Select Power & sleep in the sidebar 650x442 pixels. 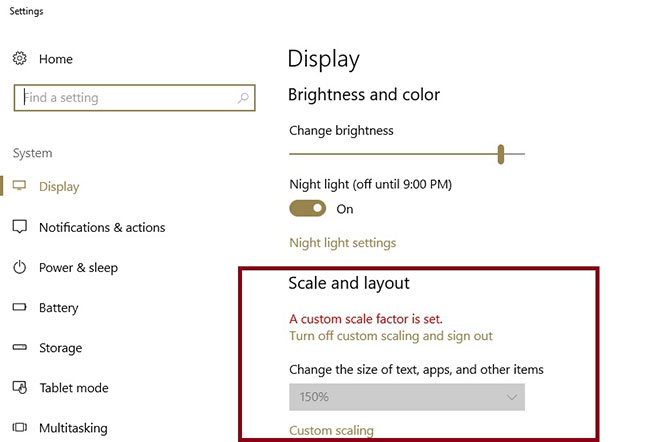(x=78, y=268)
